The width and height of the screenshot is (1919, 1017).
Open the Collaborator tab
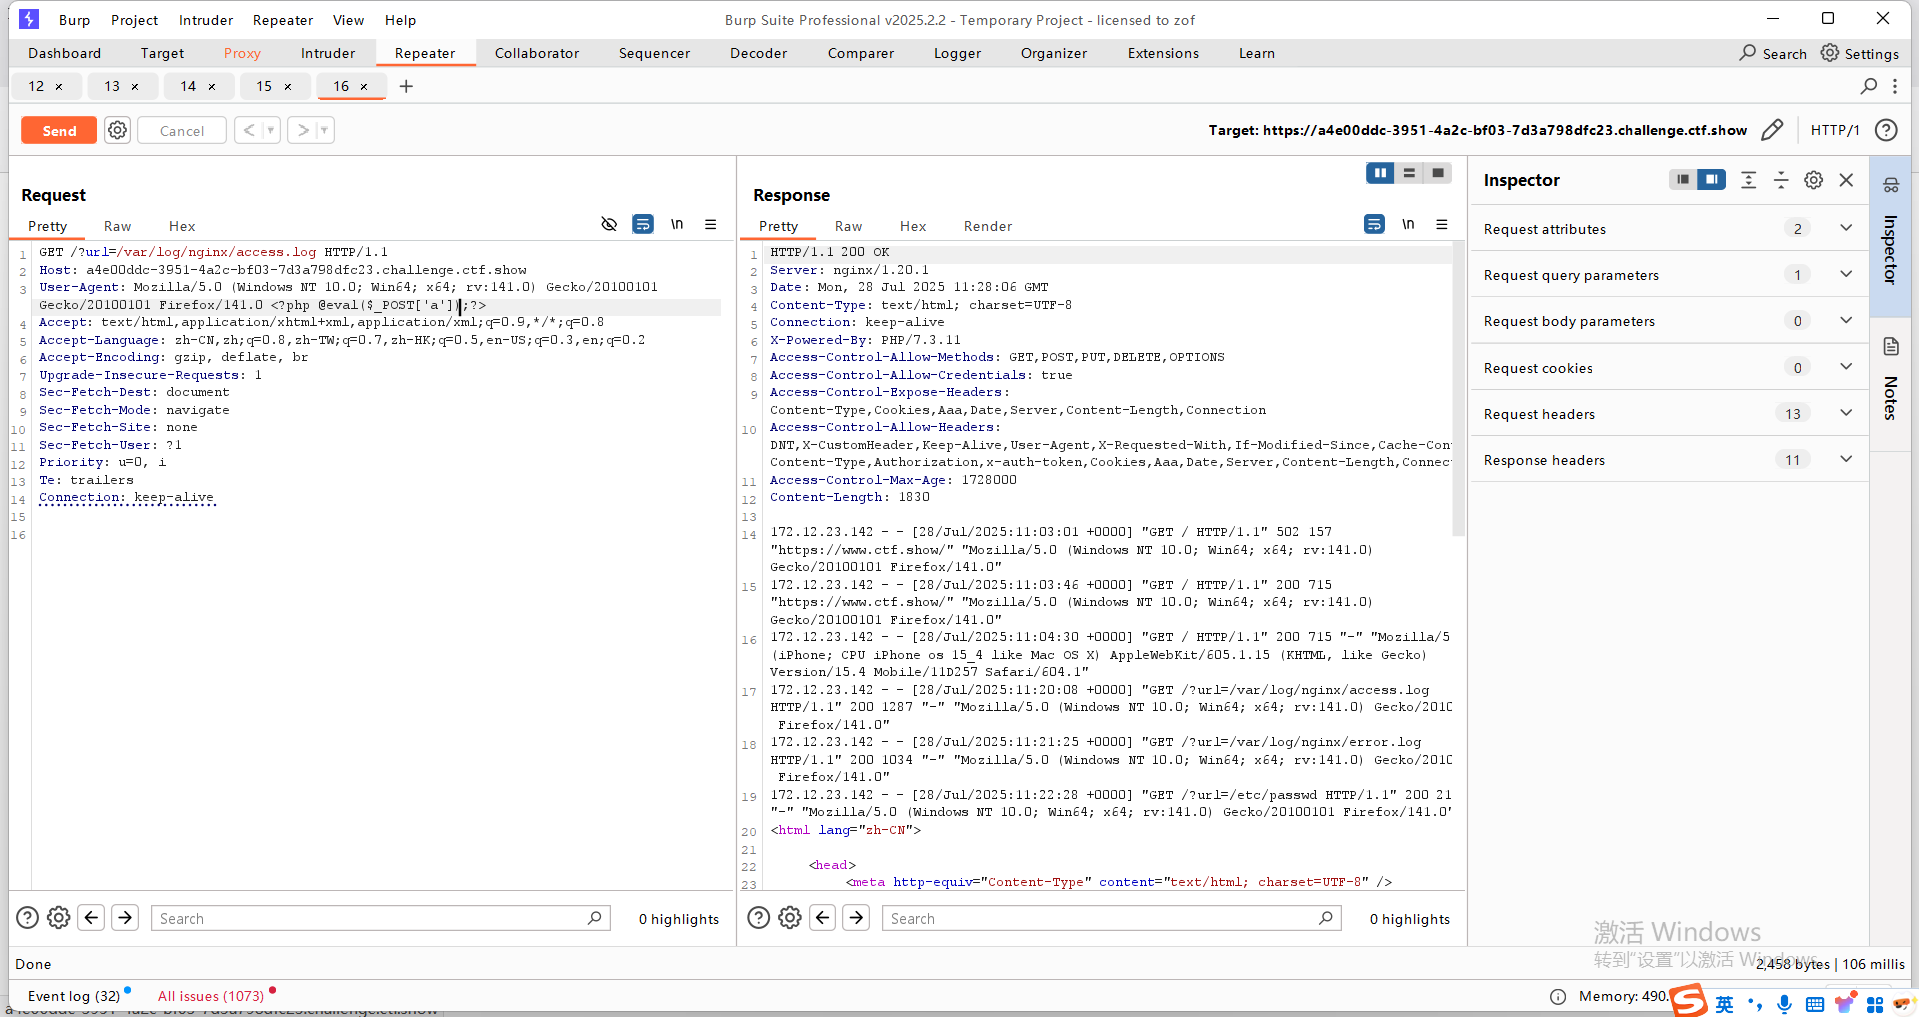(x=537, y=53)
